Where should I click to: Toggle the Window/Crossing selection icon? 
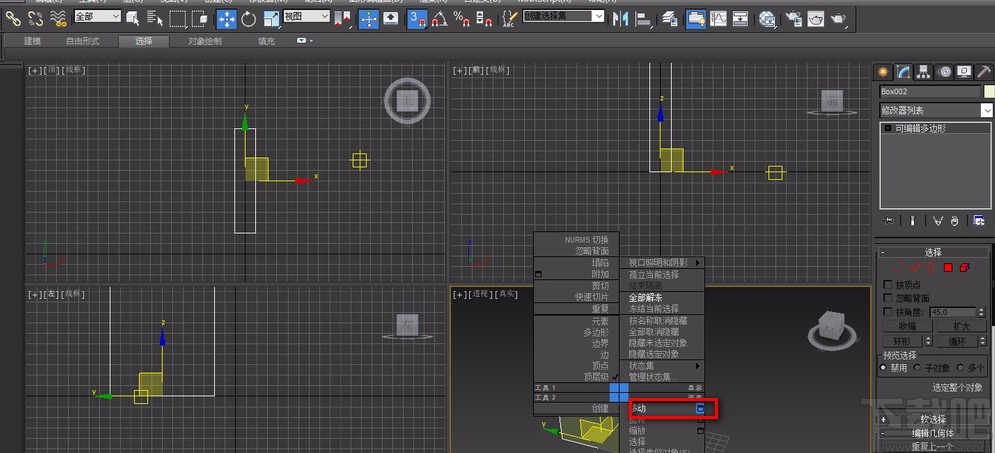pyautogui.click(x=200, y=20)
